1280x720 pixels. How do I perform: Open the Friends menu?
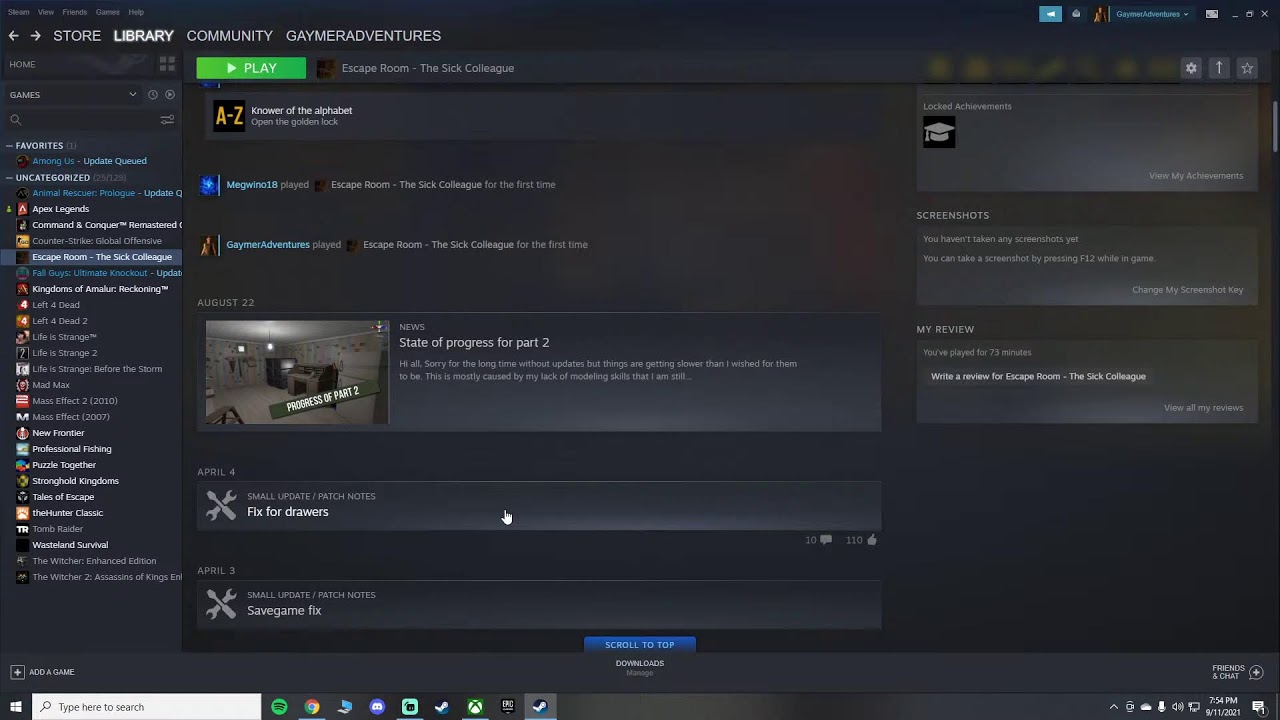[75, 12]
